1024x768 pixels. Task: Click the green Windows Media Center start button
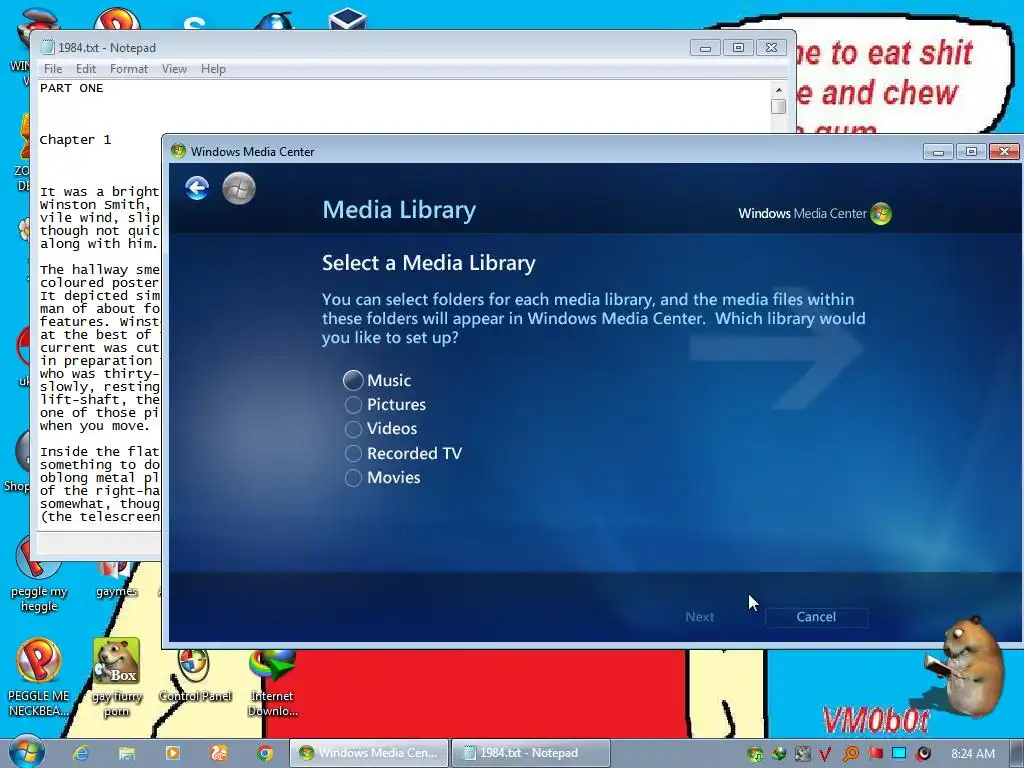[238, 188]
